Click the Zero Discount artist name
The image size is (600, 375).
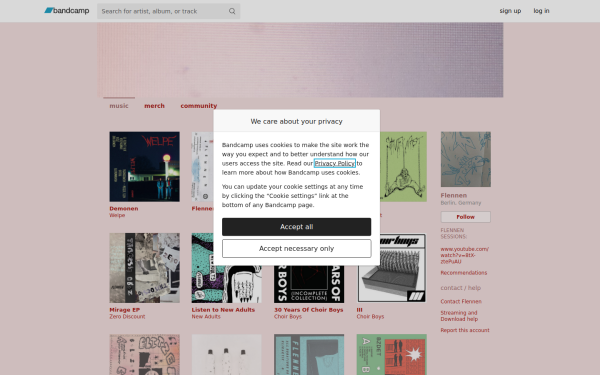pyautogui.click(x=127, y=317)
